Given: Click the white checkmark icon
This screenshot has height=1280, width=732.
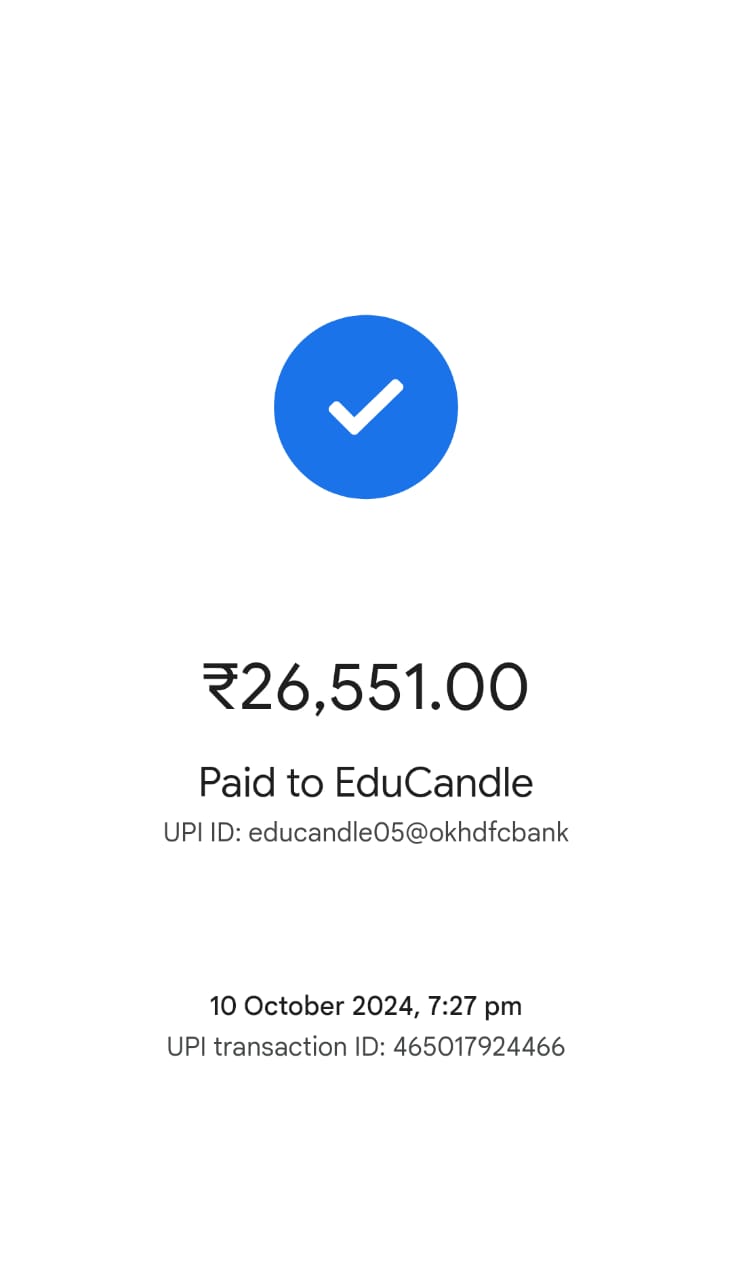Looking at the screenshot, I should 365,407.
